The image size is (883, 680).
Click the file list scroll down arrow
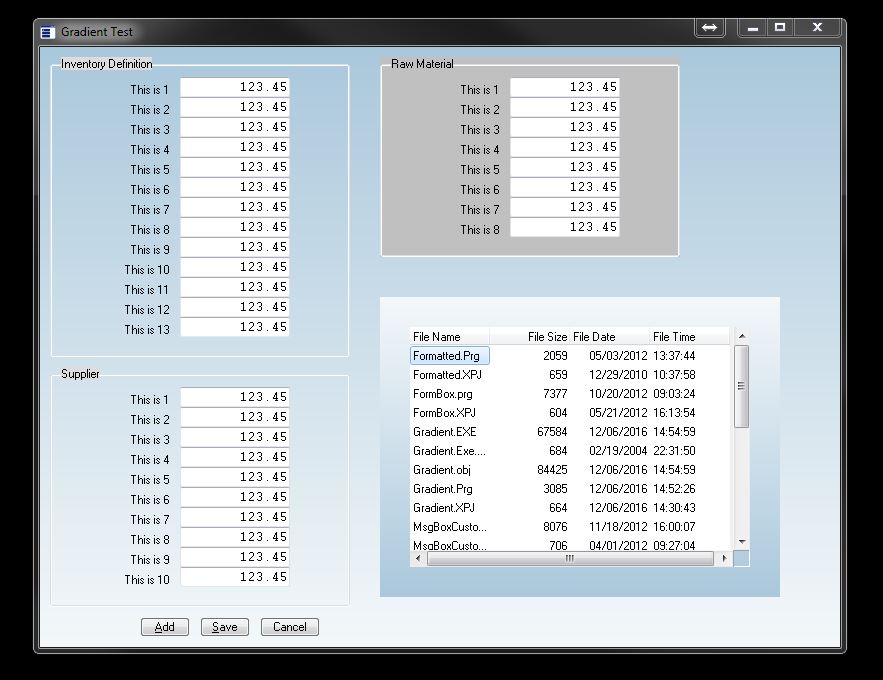pyautogui.click(x=741, y=542)
